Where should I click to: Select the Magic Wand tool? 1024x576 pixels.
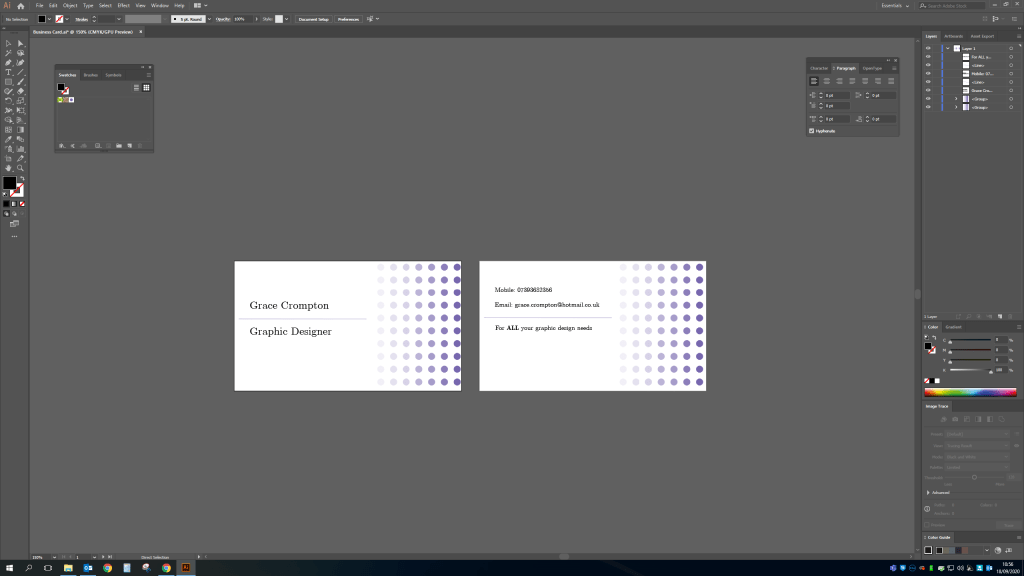pyautogui.click(x=8, y=53)
